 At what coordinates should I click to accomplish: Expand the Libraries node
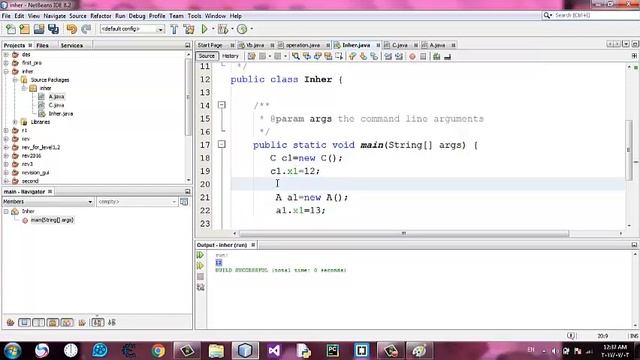click(15, 122)
